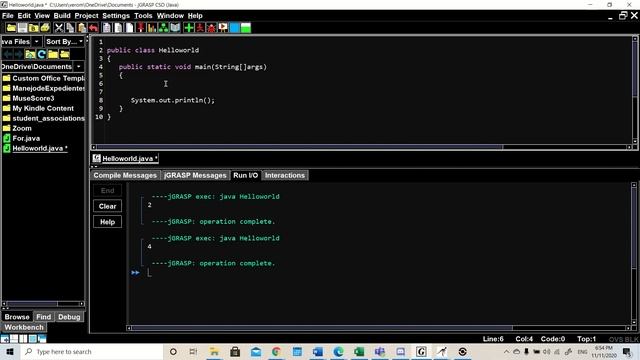Start debugging with the red ladybug icon
The height and width of the screenshot is (360, 640).
(211, 28)
